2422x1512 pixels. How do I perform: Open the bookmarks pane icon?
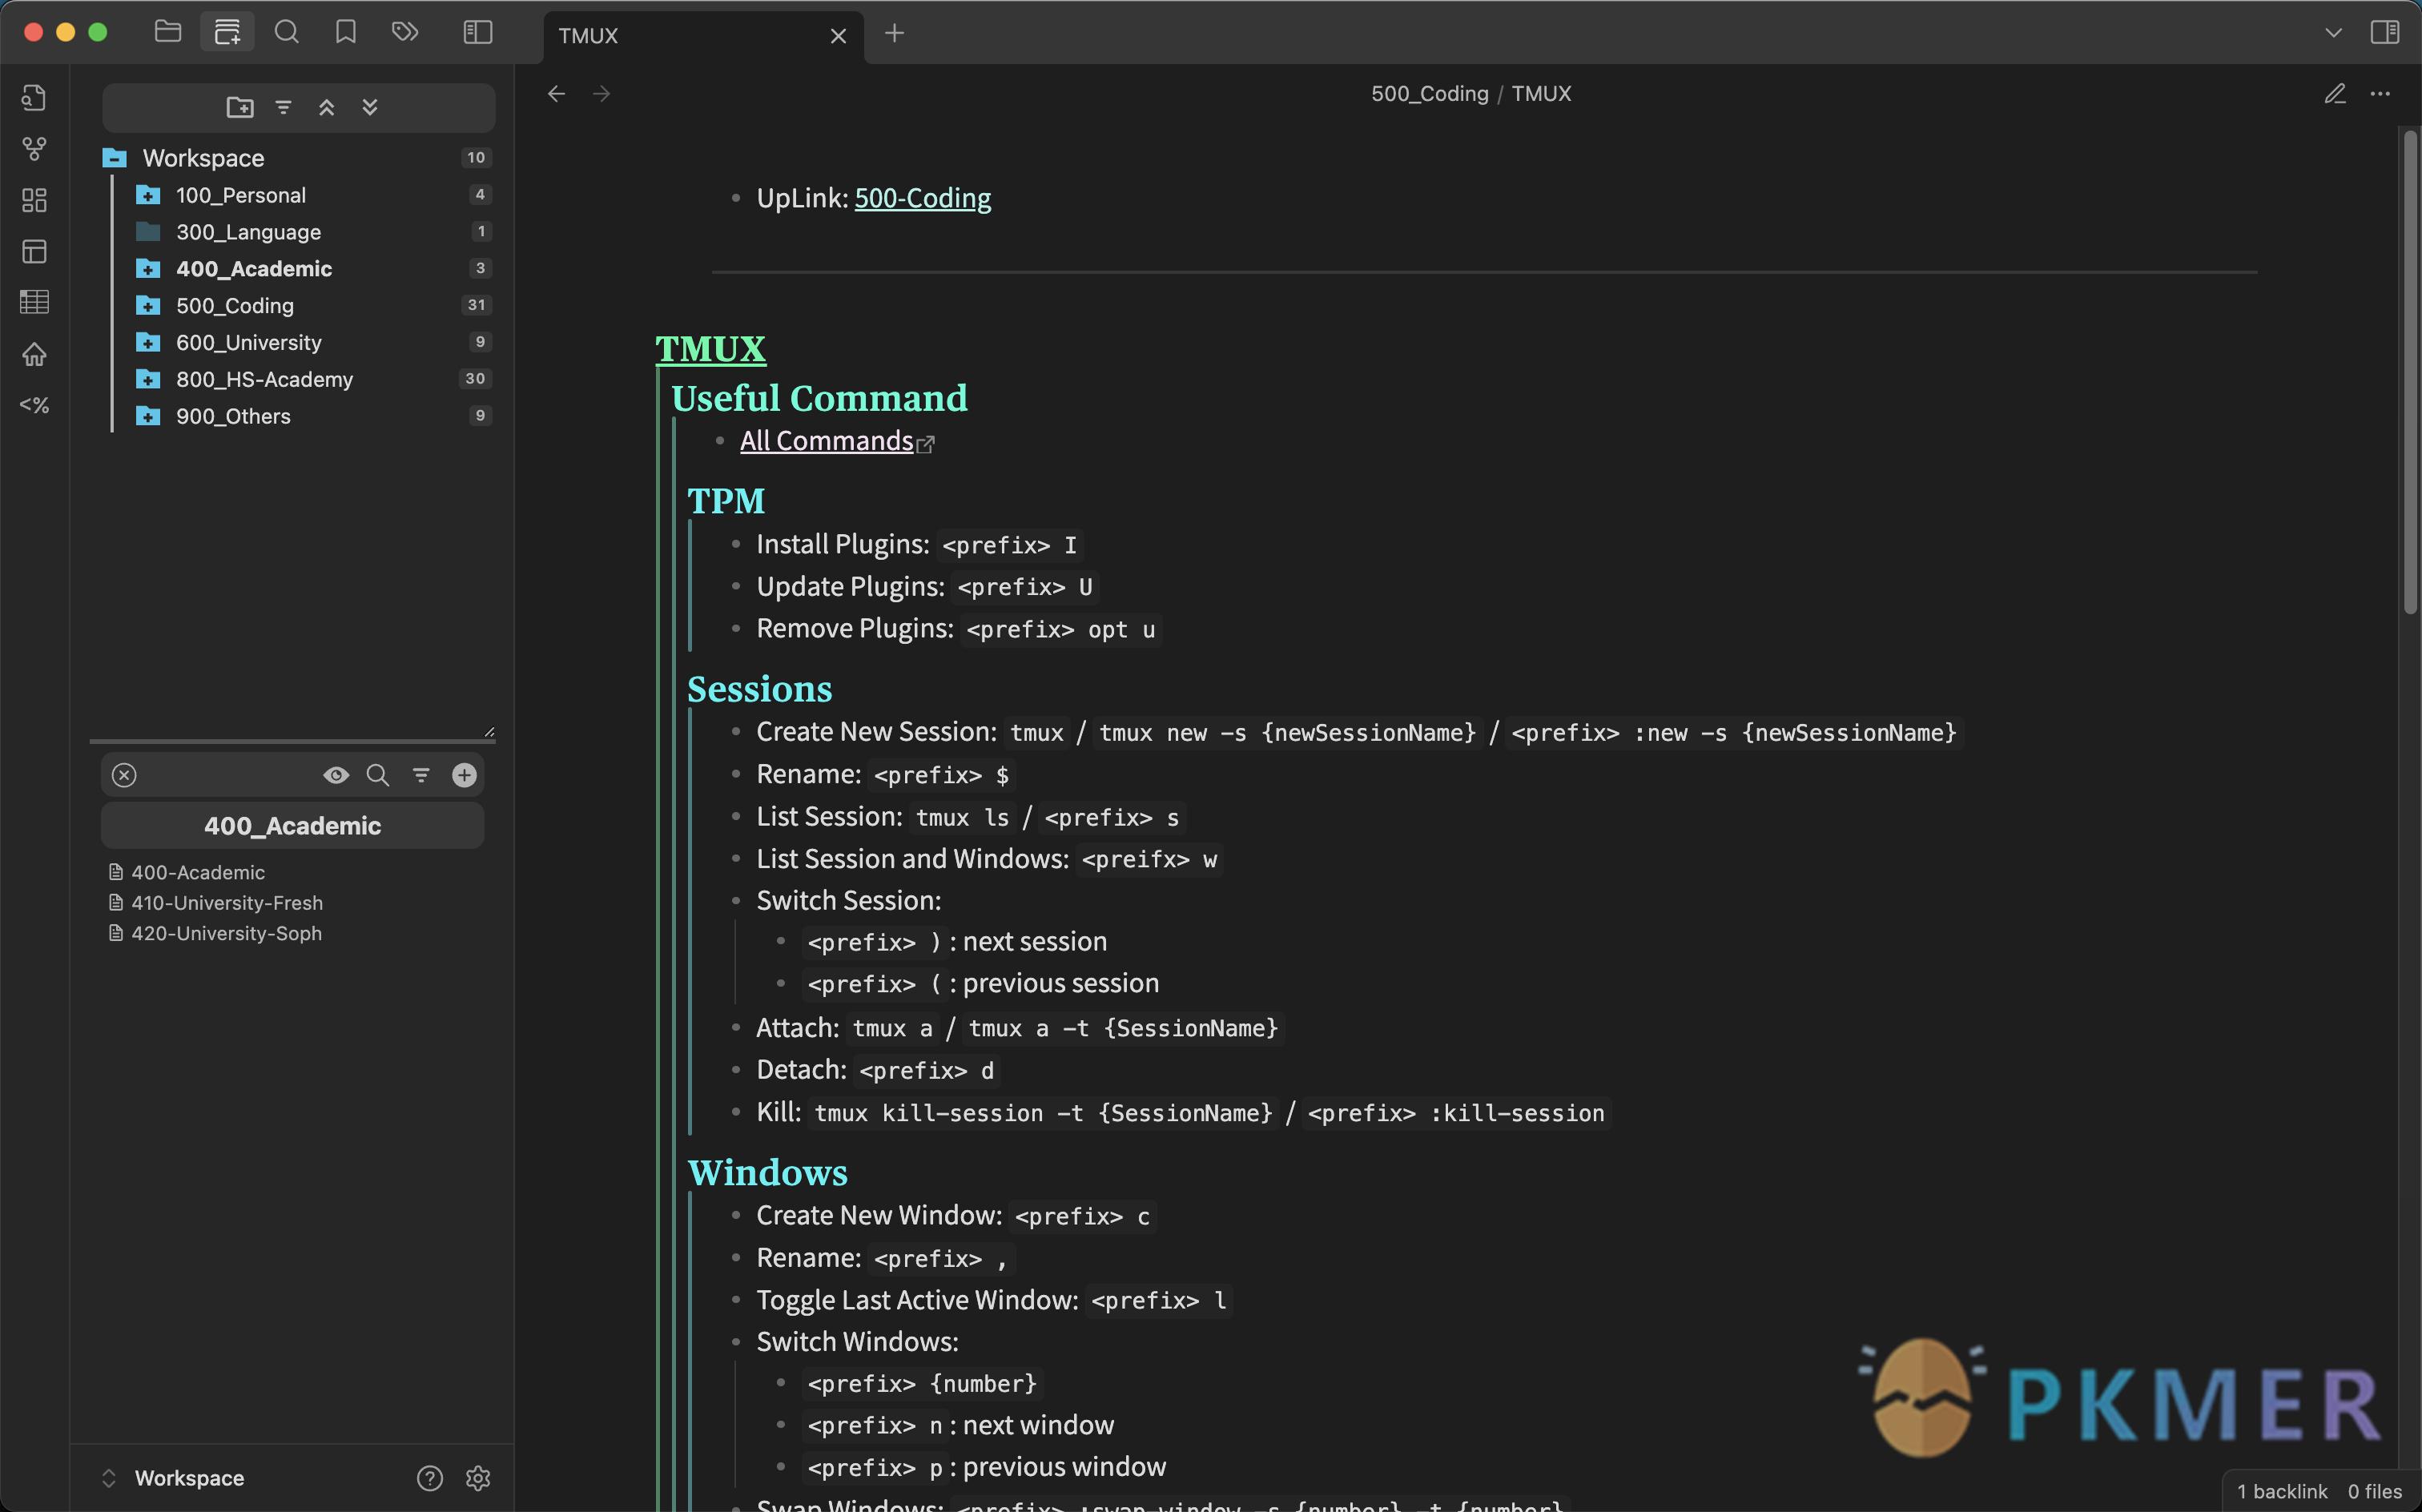tap(346, 32)
